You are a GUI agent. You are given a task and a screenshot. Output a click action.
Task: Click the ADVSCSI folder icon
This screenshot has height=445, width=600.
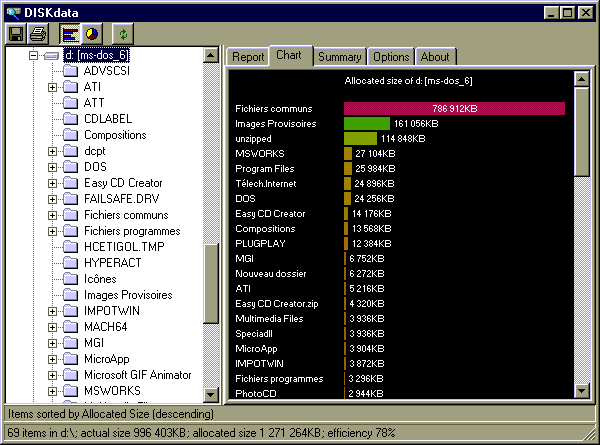[70, 71]
